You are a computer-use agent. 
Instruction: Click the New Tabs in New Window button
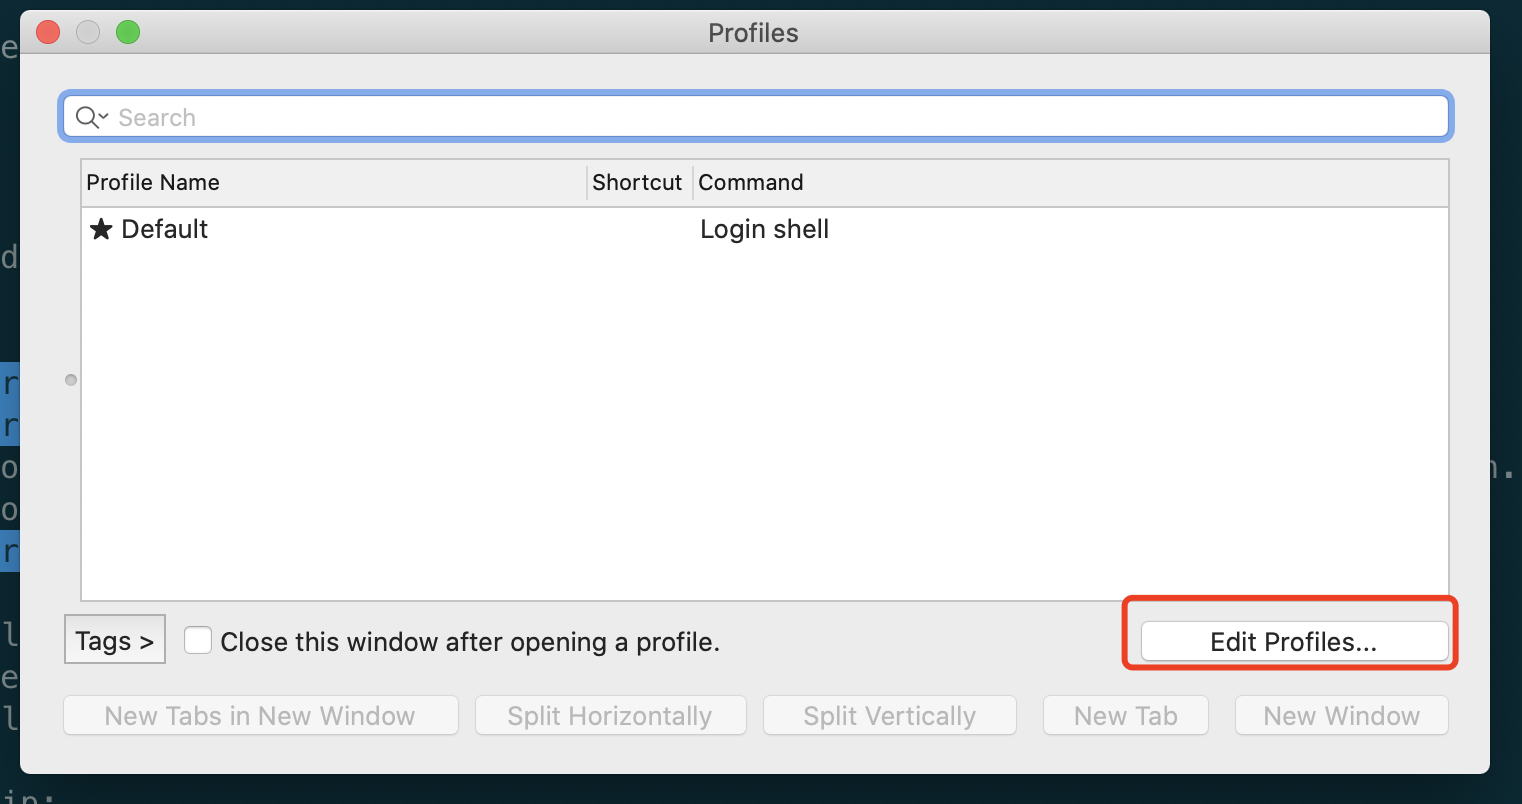tap(260, 716)
